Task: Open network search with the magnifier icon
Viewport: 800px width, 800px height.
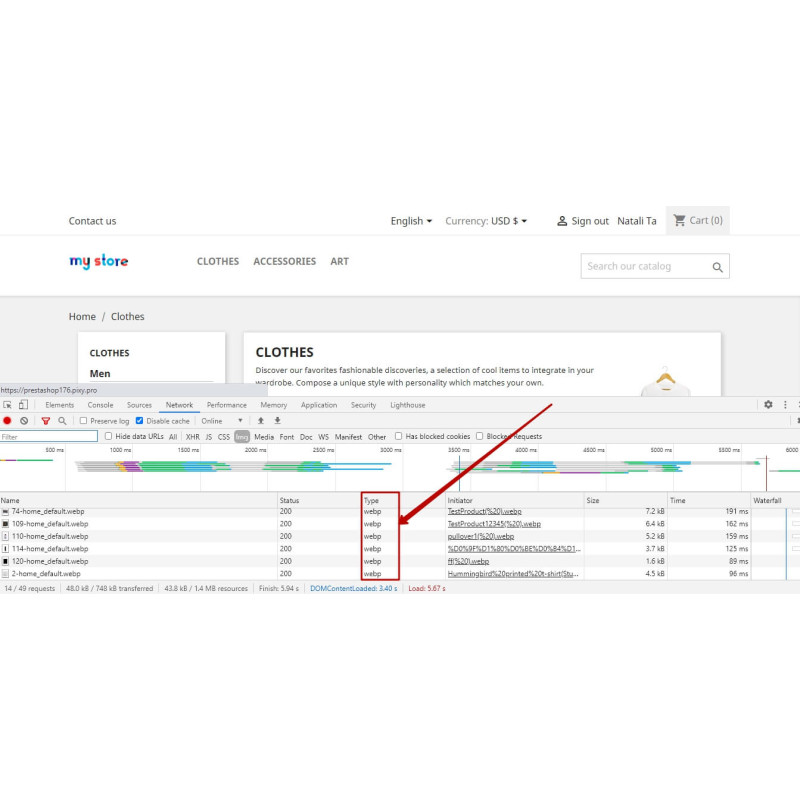Action: (62, 421)
